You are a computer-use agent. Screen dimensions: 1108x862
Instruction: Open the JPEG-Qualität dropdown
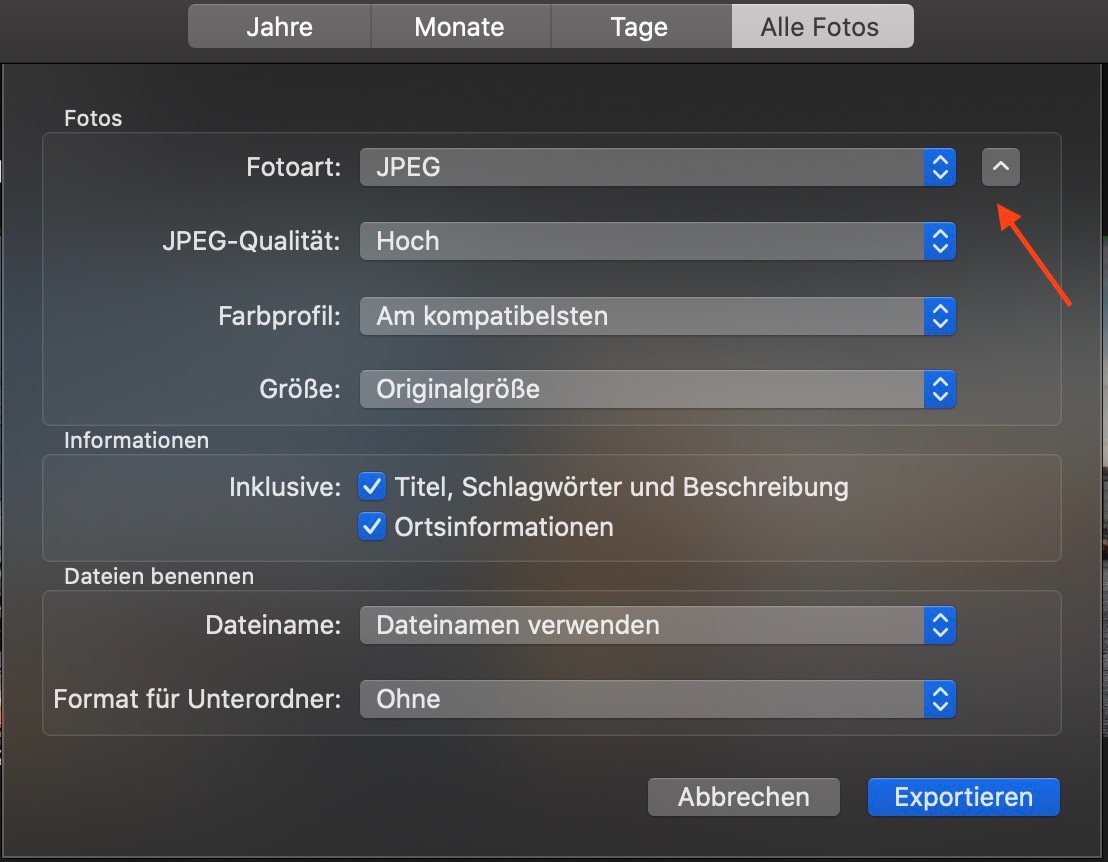click(x=642, y=241)
